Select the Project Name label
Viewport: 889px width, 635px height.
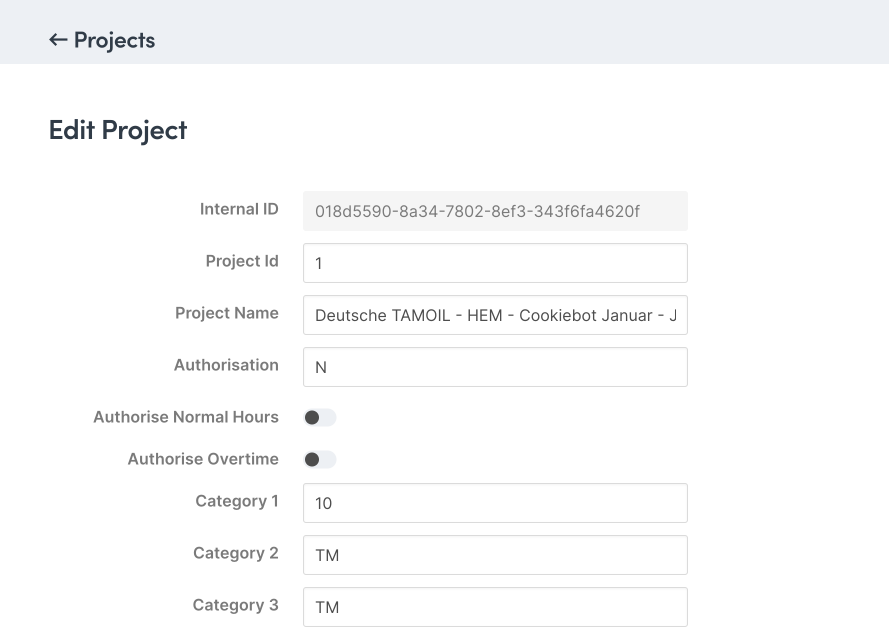coord(227,313)
